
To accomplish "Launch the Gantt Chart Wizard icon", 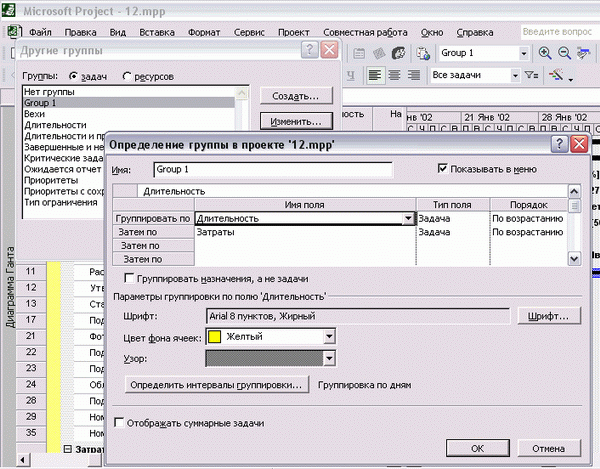I will point(556,75).
